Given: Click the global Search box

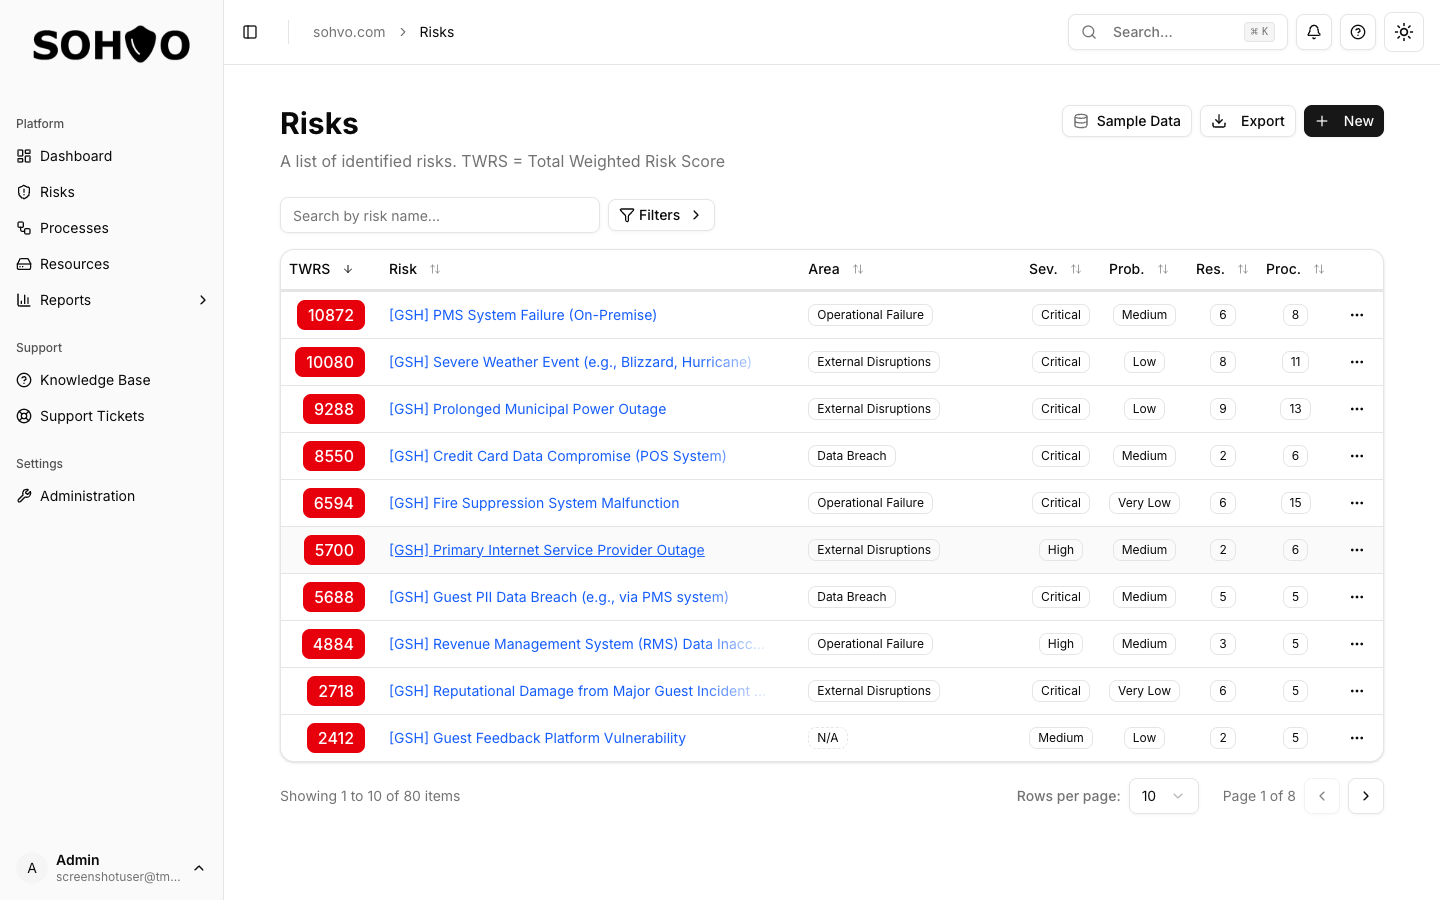Looking at the screenshot, I should 1178,32.
